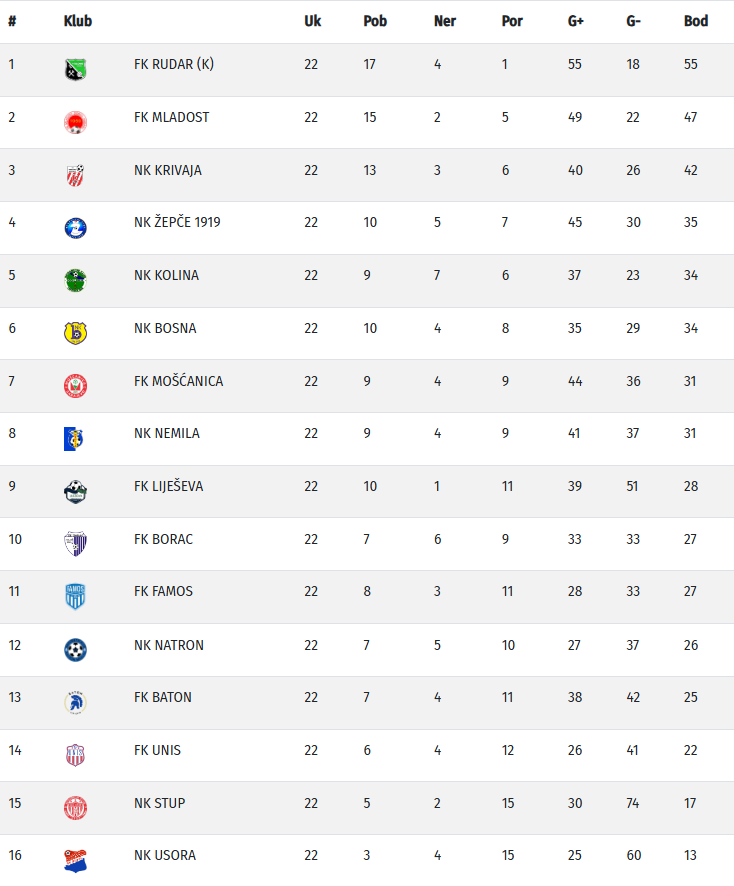Click the NK Bosna club badge
The image size is (734, 886).
(75, 333)
